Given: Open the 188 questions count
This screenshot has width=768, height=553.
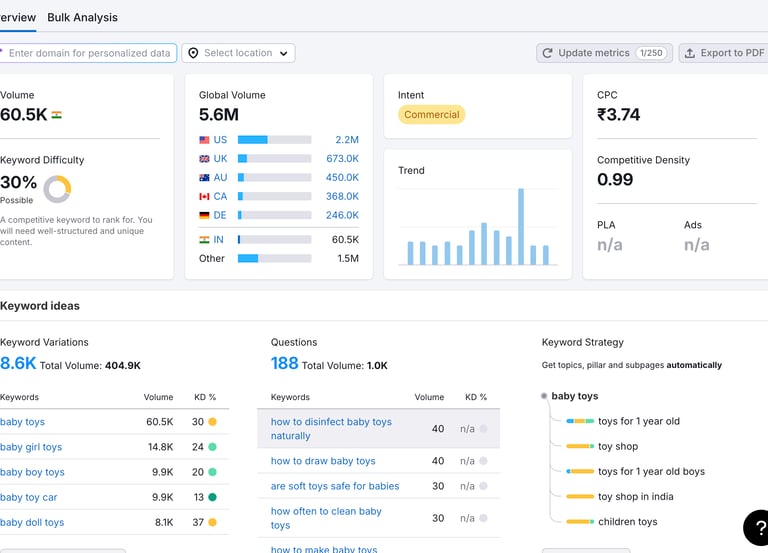Looking at the screenshot, I should [285, 363].
